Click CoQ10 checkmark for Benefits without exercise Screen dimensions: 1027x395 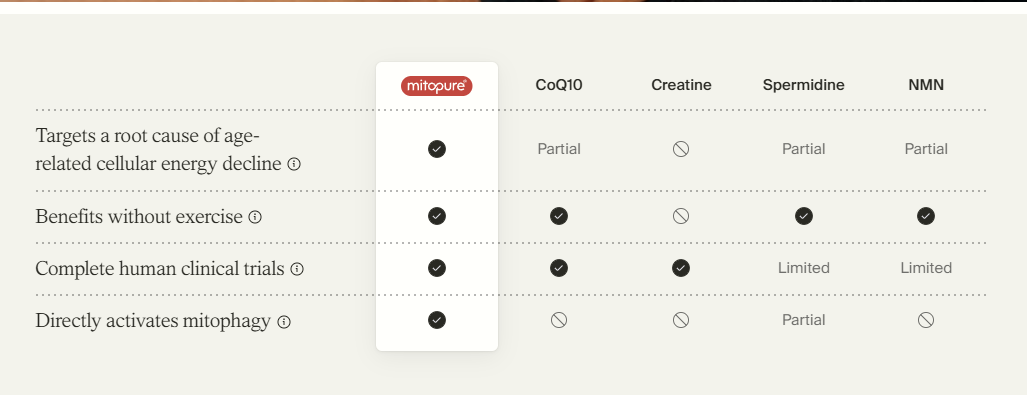(x=559, y=216)
